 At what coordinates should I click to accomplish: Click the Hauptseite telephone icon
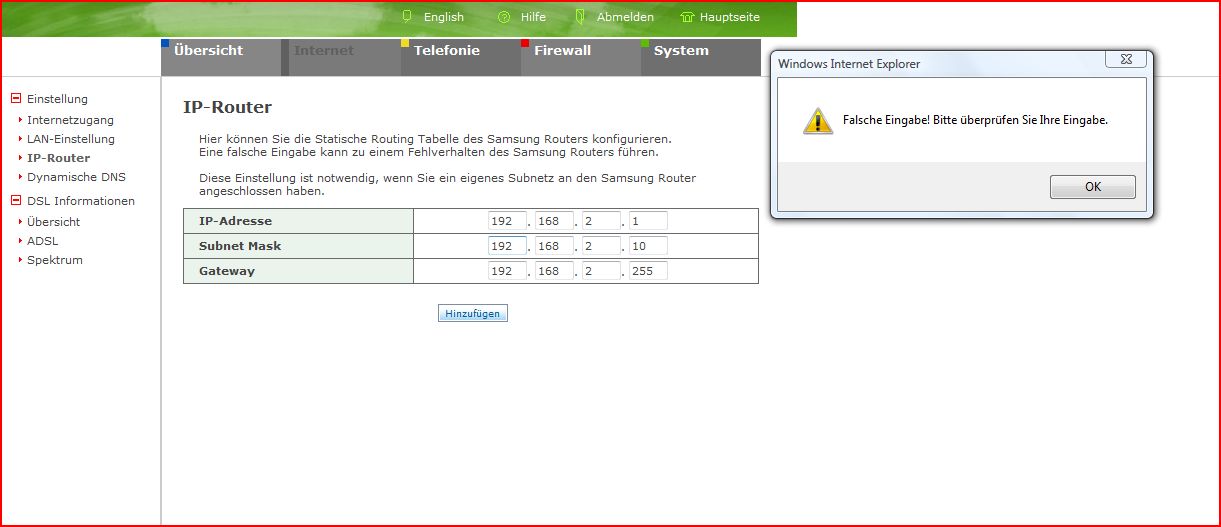(x=687, y=17)
